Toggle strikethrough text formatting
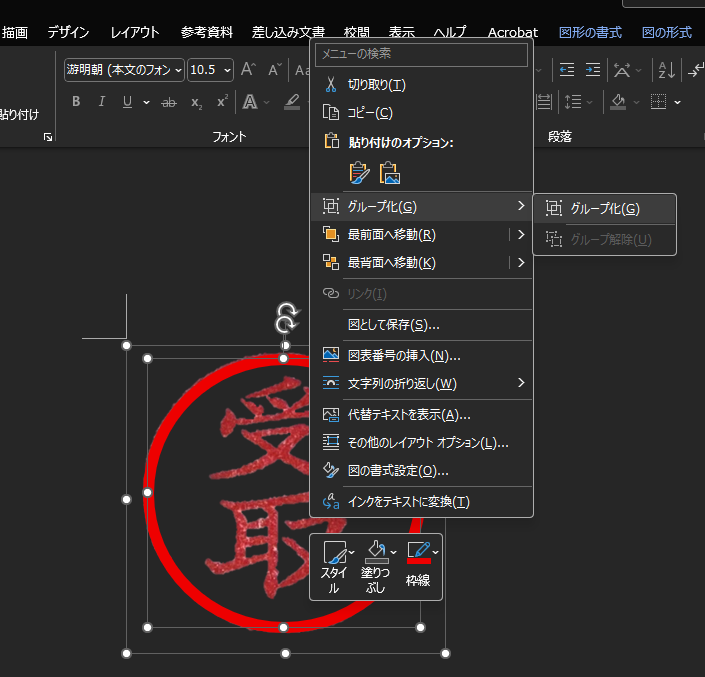 (x=169, y=102)
